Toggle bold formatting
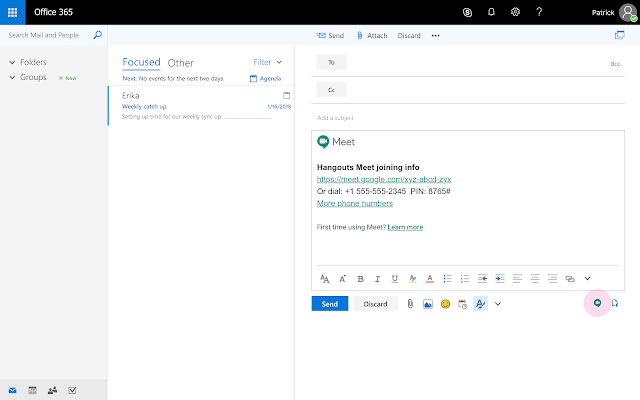This screenshot has width=640, height=400. click(x=360, y=278)
